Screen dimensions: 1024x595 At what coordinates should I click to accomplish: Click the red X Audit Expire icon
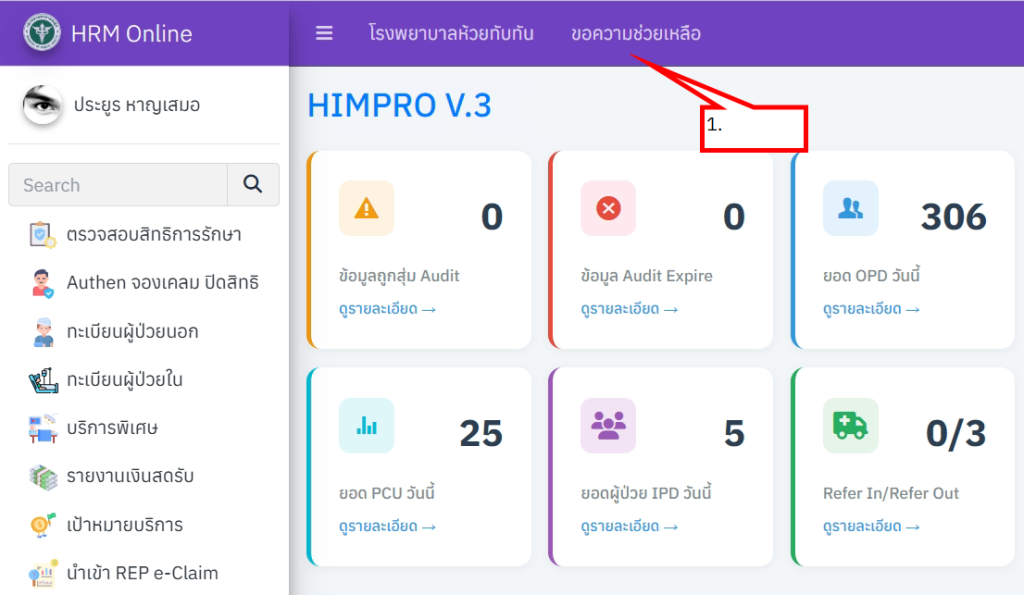pyautogui.click(x=608, y=208)
